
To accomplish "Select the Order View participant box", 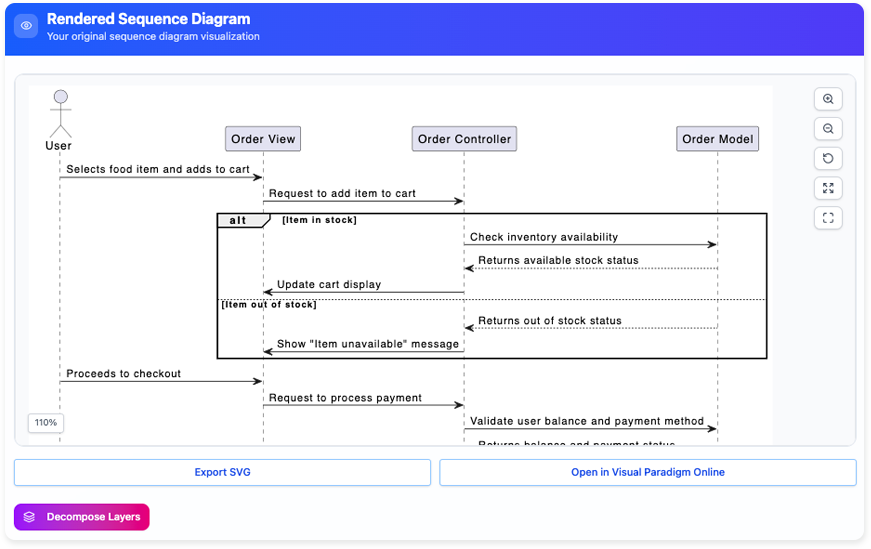I will tap(263, 139).
